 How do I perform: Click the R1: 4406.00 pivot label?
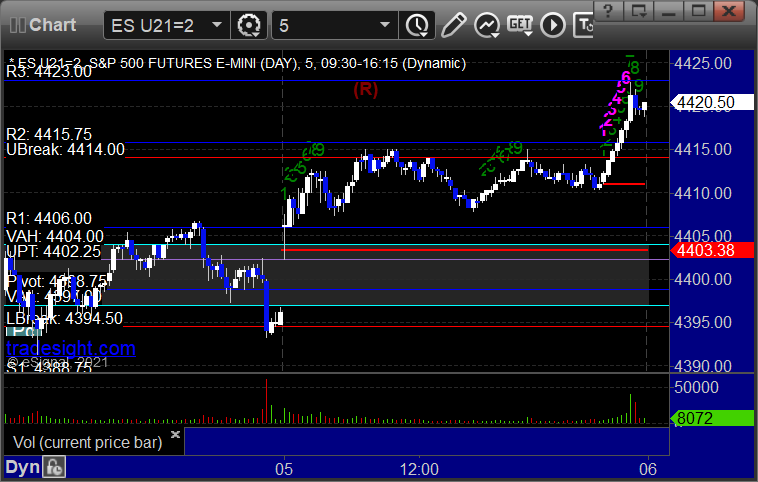(49, 218)
